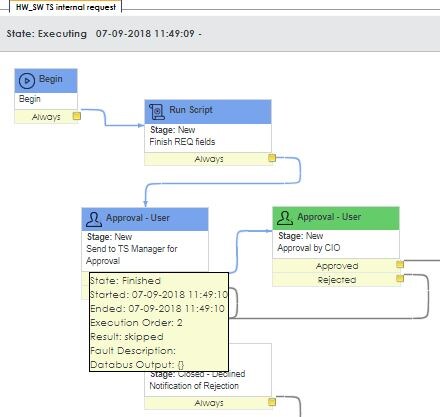Image resolution: width=440 pixels, height=417 pixels.
Task: Click the 'Started: 07-09-2018 11:49:10' tooltip line
Action: [159, 295]
